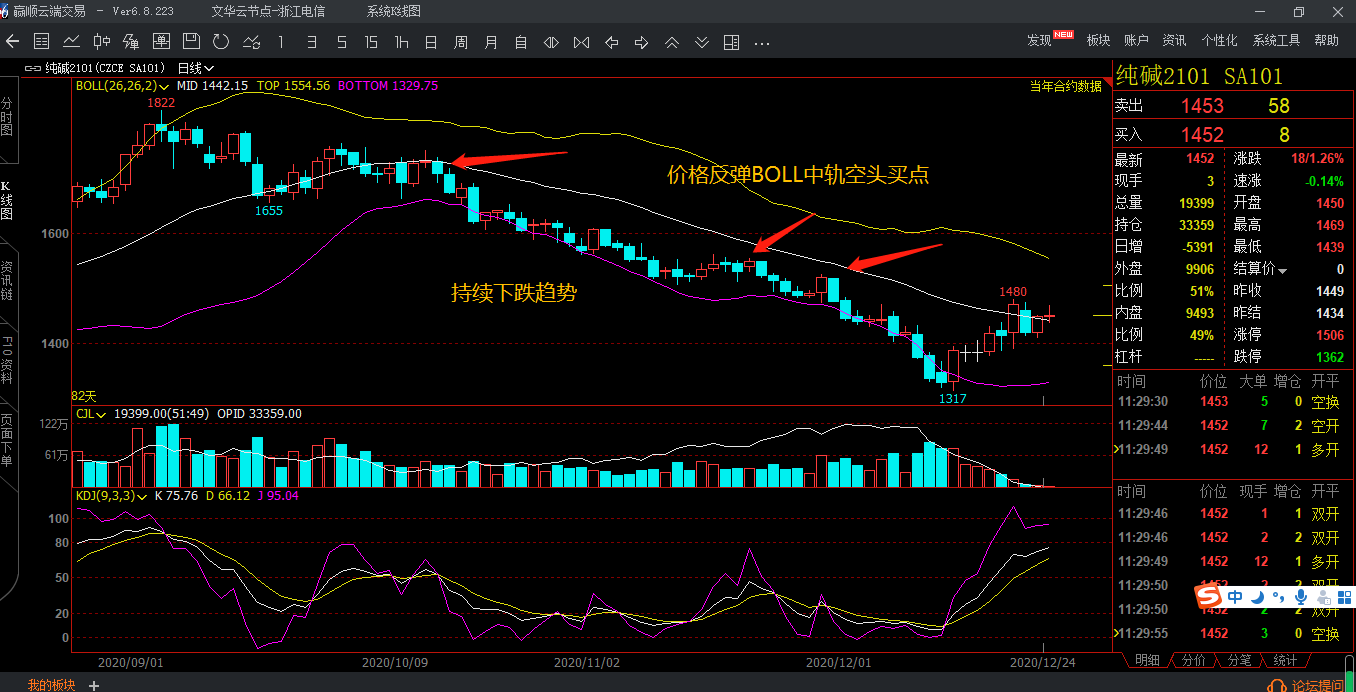Image resolution: width=1356 pixels, height=692 pixels.
Task: Click the Sogou microphone voice input icon
Action: [1300, 597]
